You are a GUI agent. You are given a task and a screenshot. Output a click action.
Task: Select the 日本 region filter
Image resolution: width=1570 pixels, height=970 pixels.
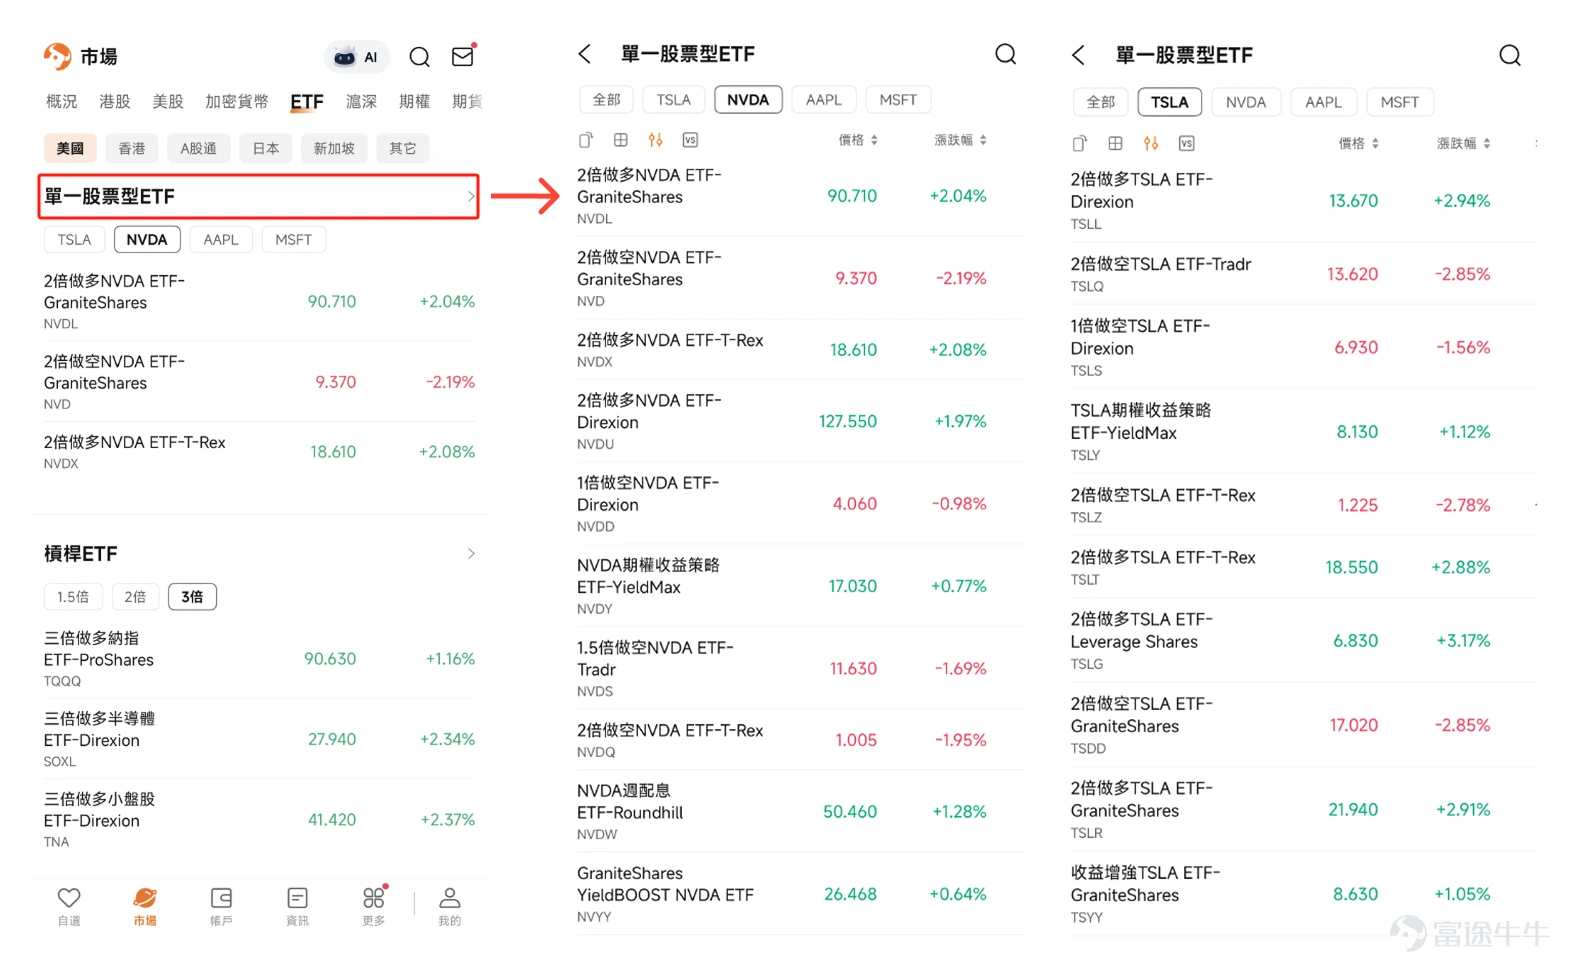265,148
